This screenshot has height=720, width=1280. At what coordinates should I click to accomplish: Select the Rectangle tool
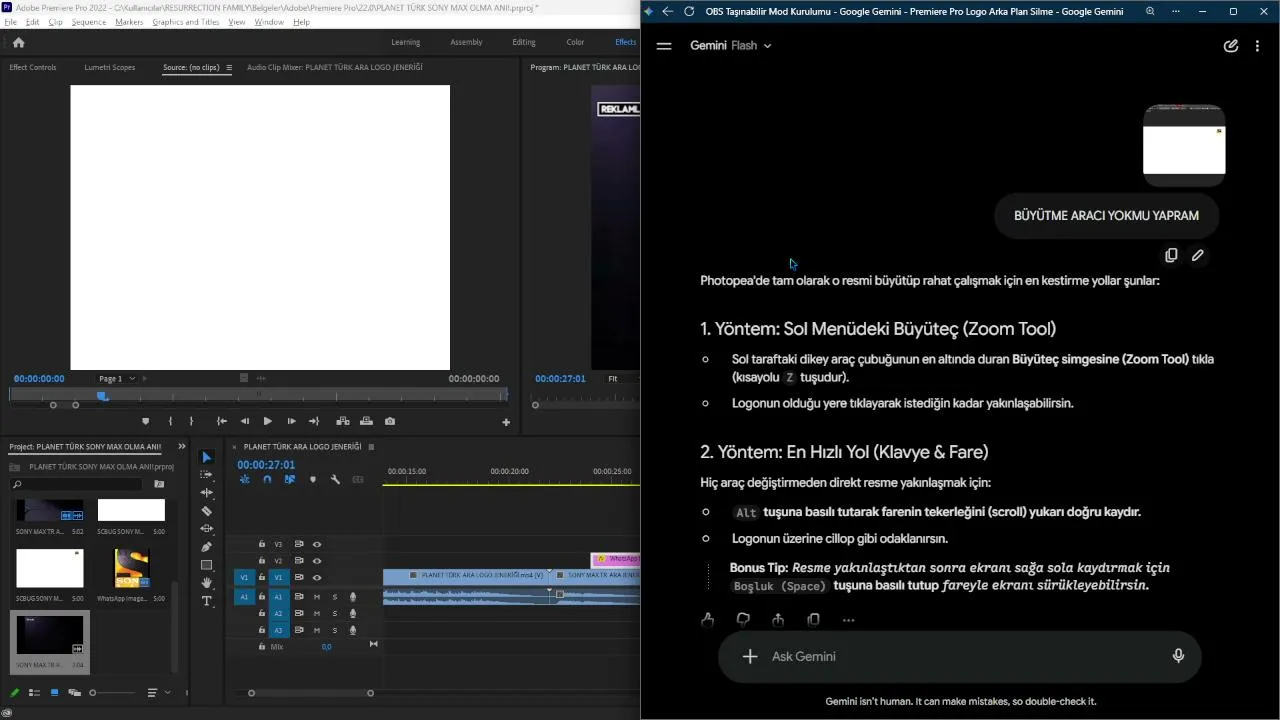[x=207, y=565]
